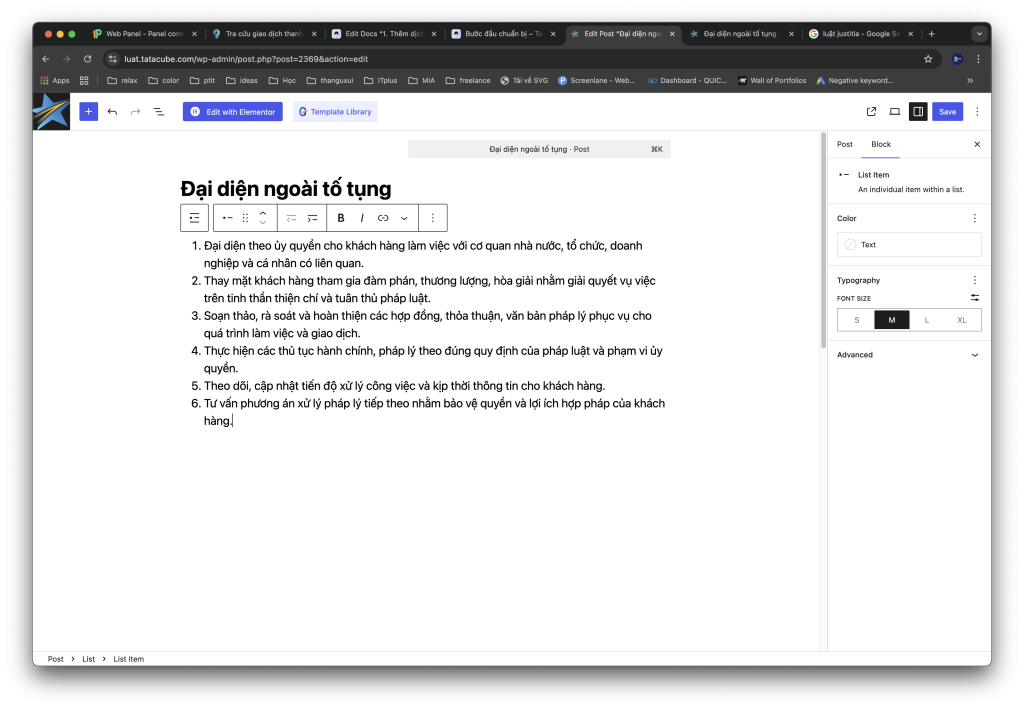Select font size S
1024x709 pixels.
click(856, 320)
